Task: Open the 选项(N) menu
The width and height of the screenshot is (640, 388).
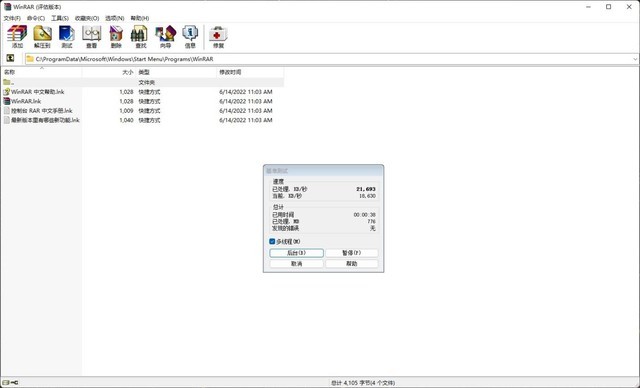Action: [x=115, y=18]
